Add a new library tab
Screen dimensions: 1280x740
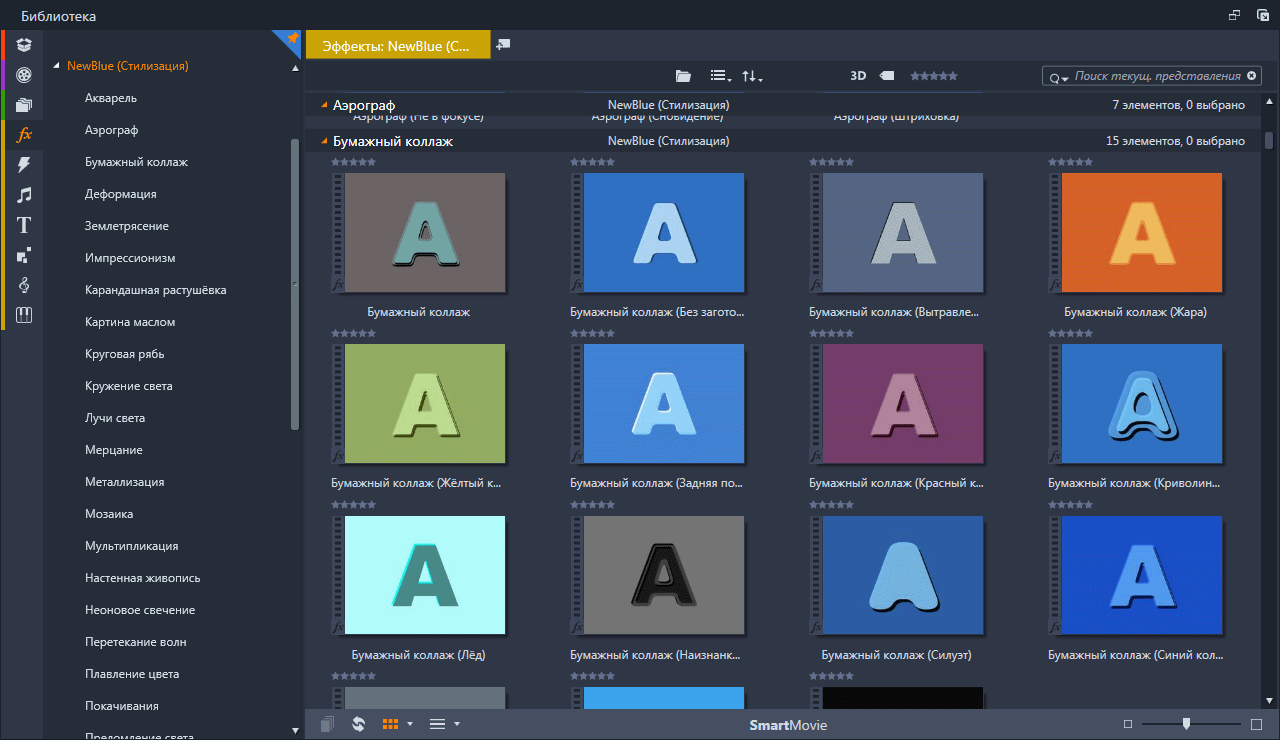point(503,45)
